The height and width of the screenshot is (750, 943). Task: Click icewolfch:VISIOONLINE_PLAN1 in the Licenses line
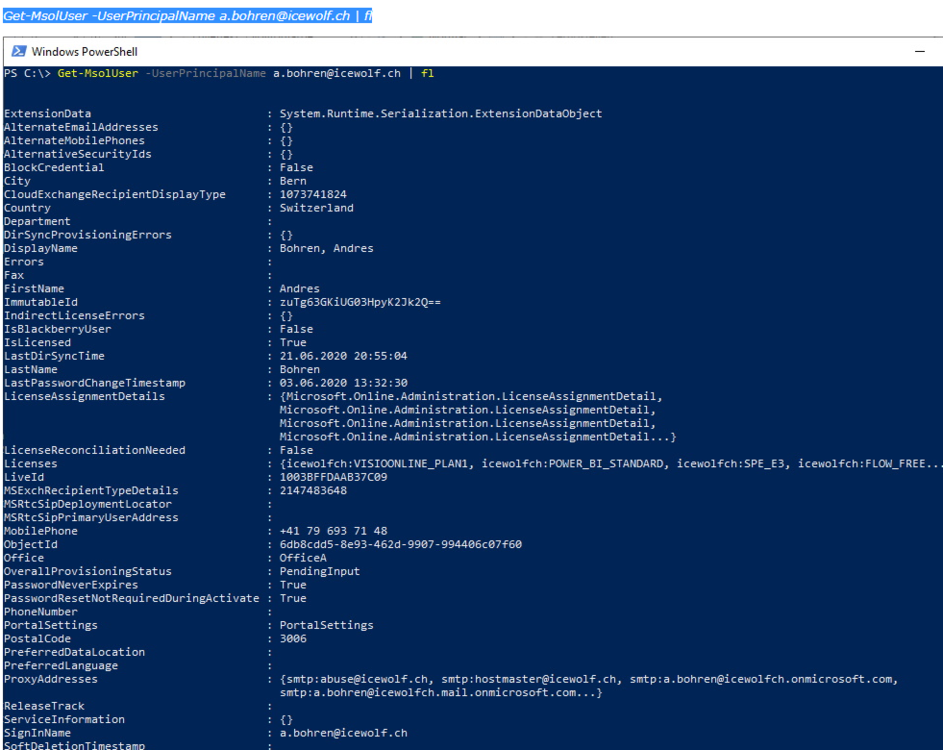(375, 464)
